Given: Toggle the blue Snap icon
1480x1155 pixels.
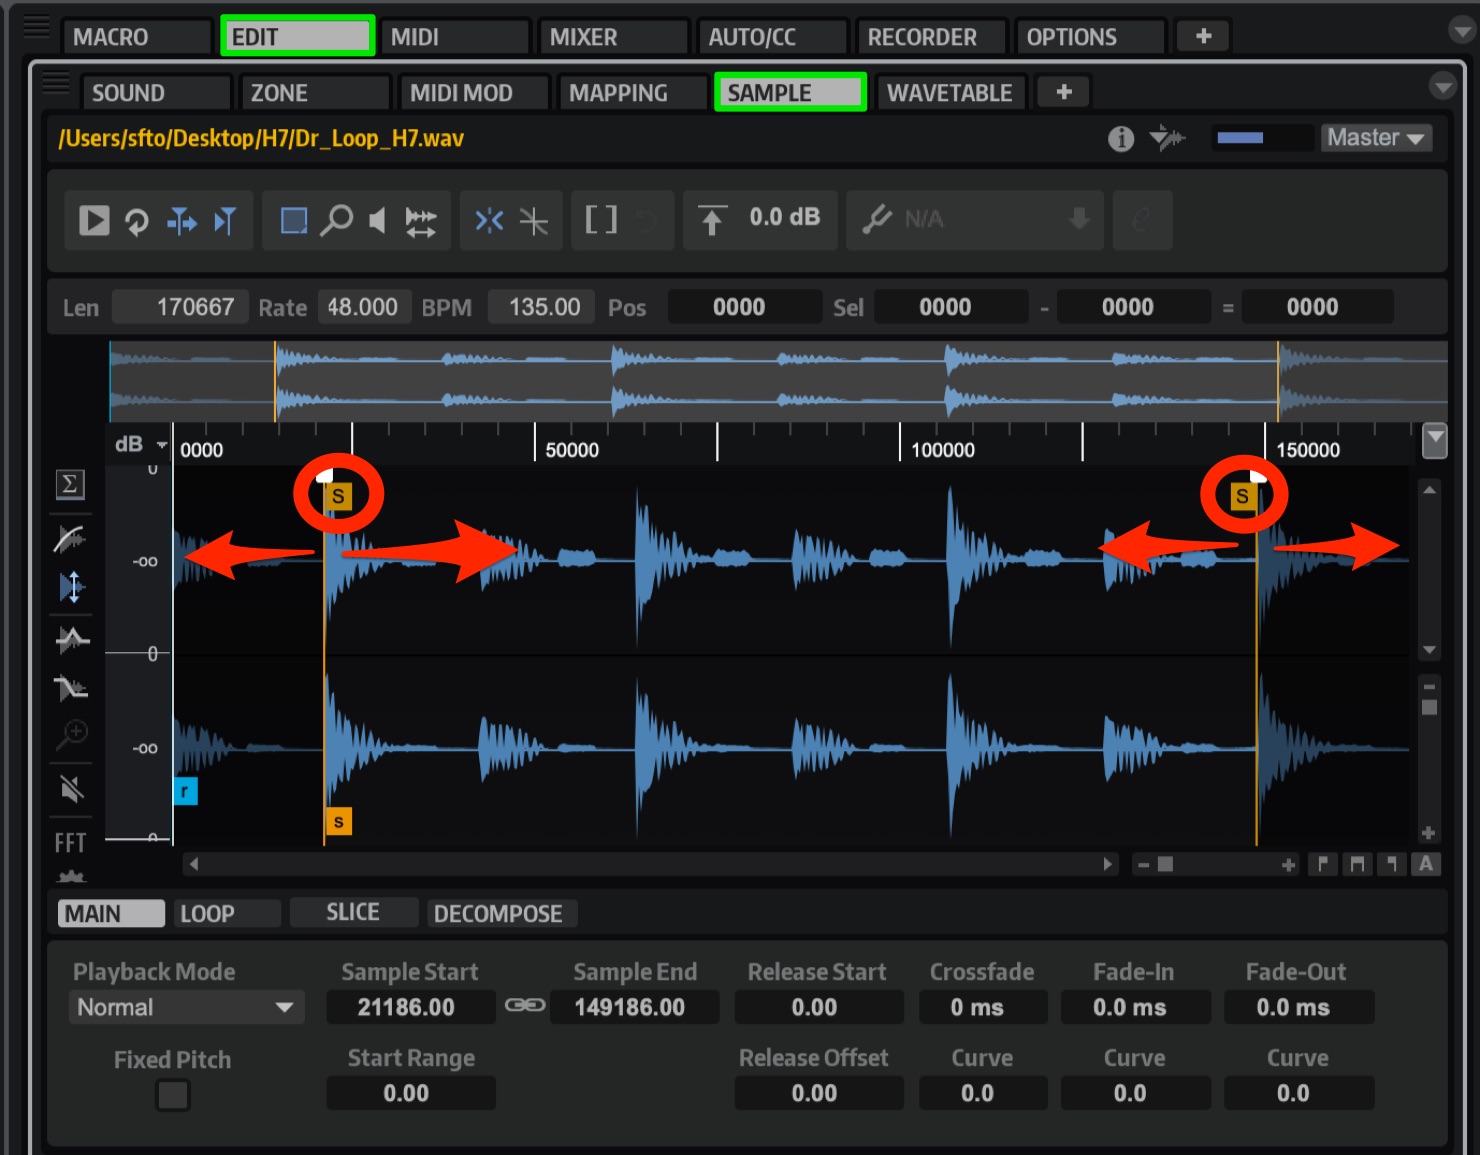Looking at the screenshot, I should click(x=489, y=220).
